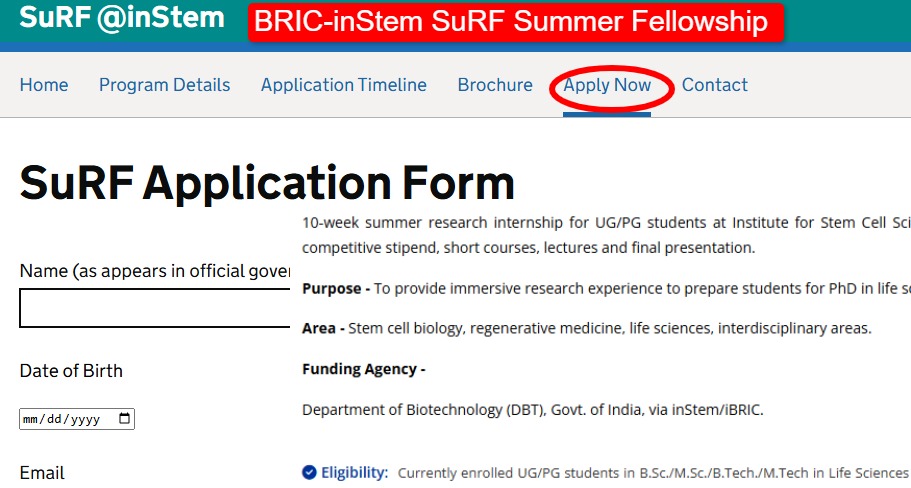
Task: Click the Name field label text
Action: pyautogui.click(x=150, y=272)
